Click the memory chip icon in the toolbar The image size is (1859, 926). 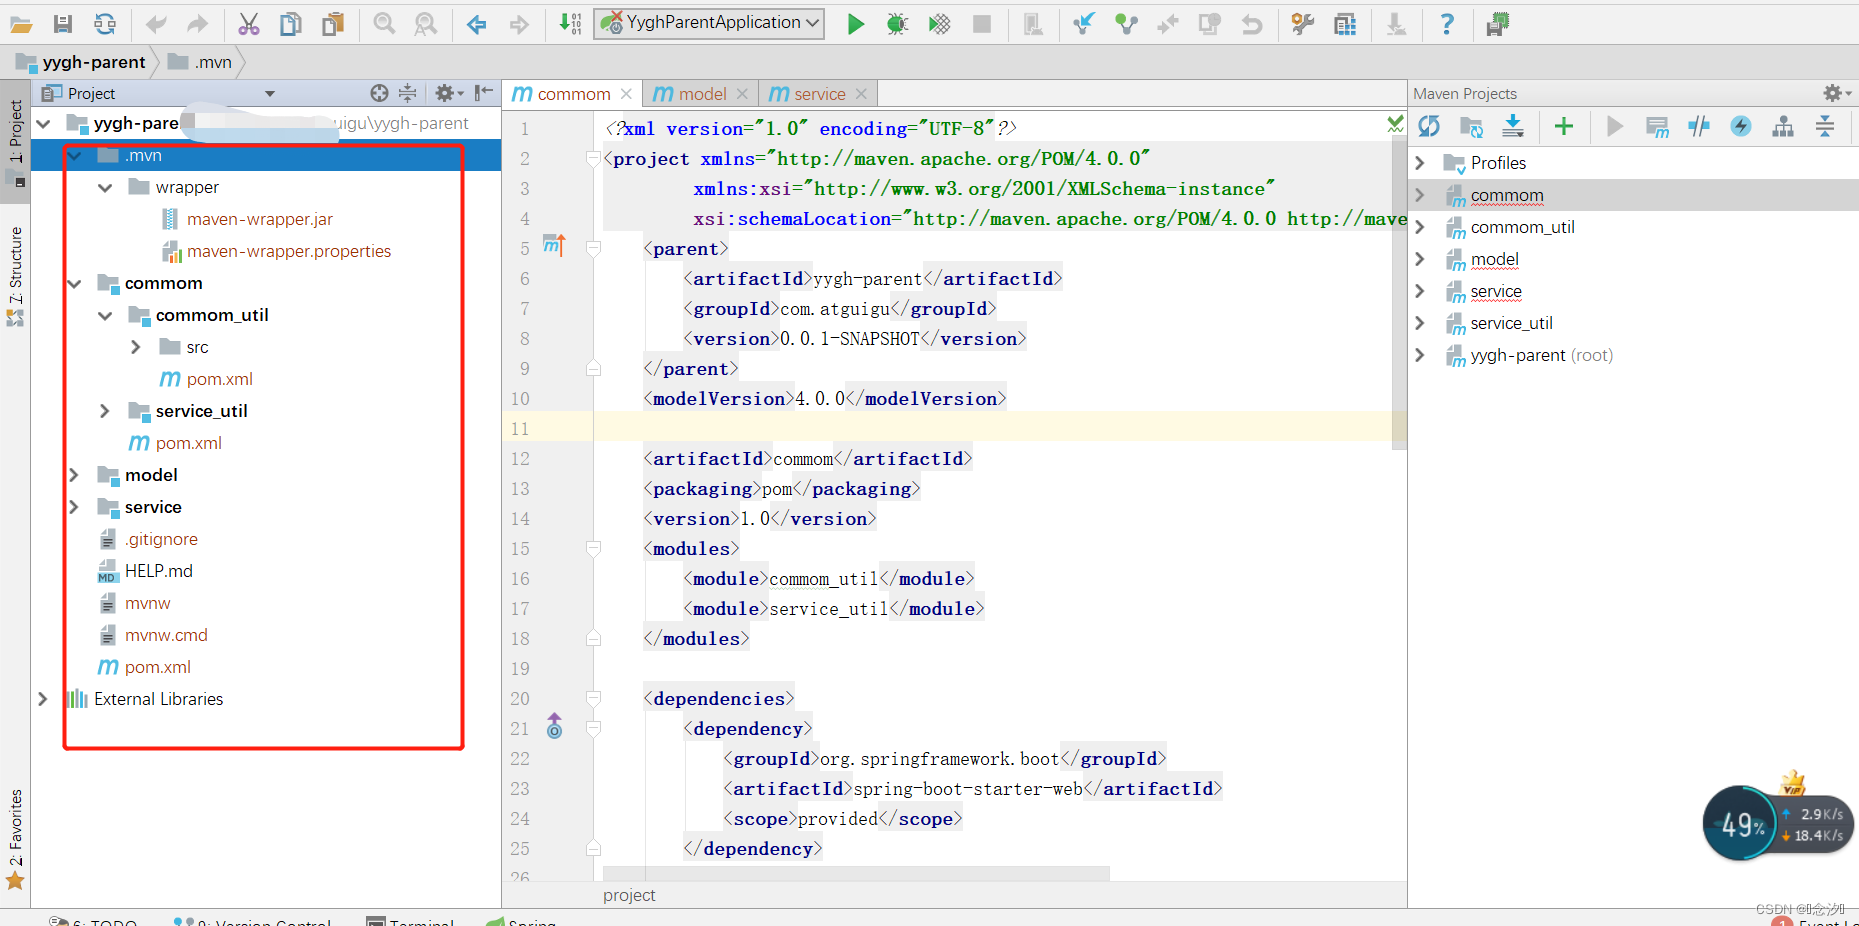(1497, 24)
